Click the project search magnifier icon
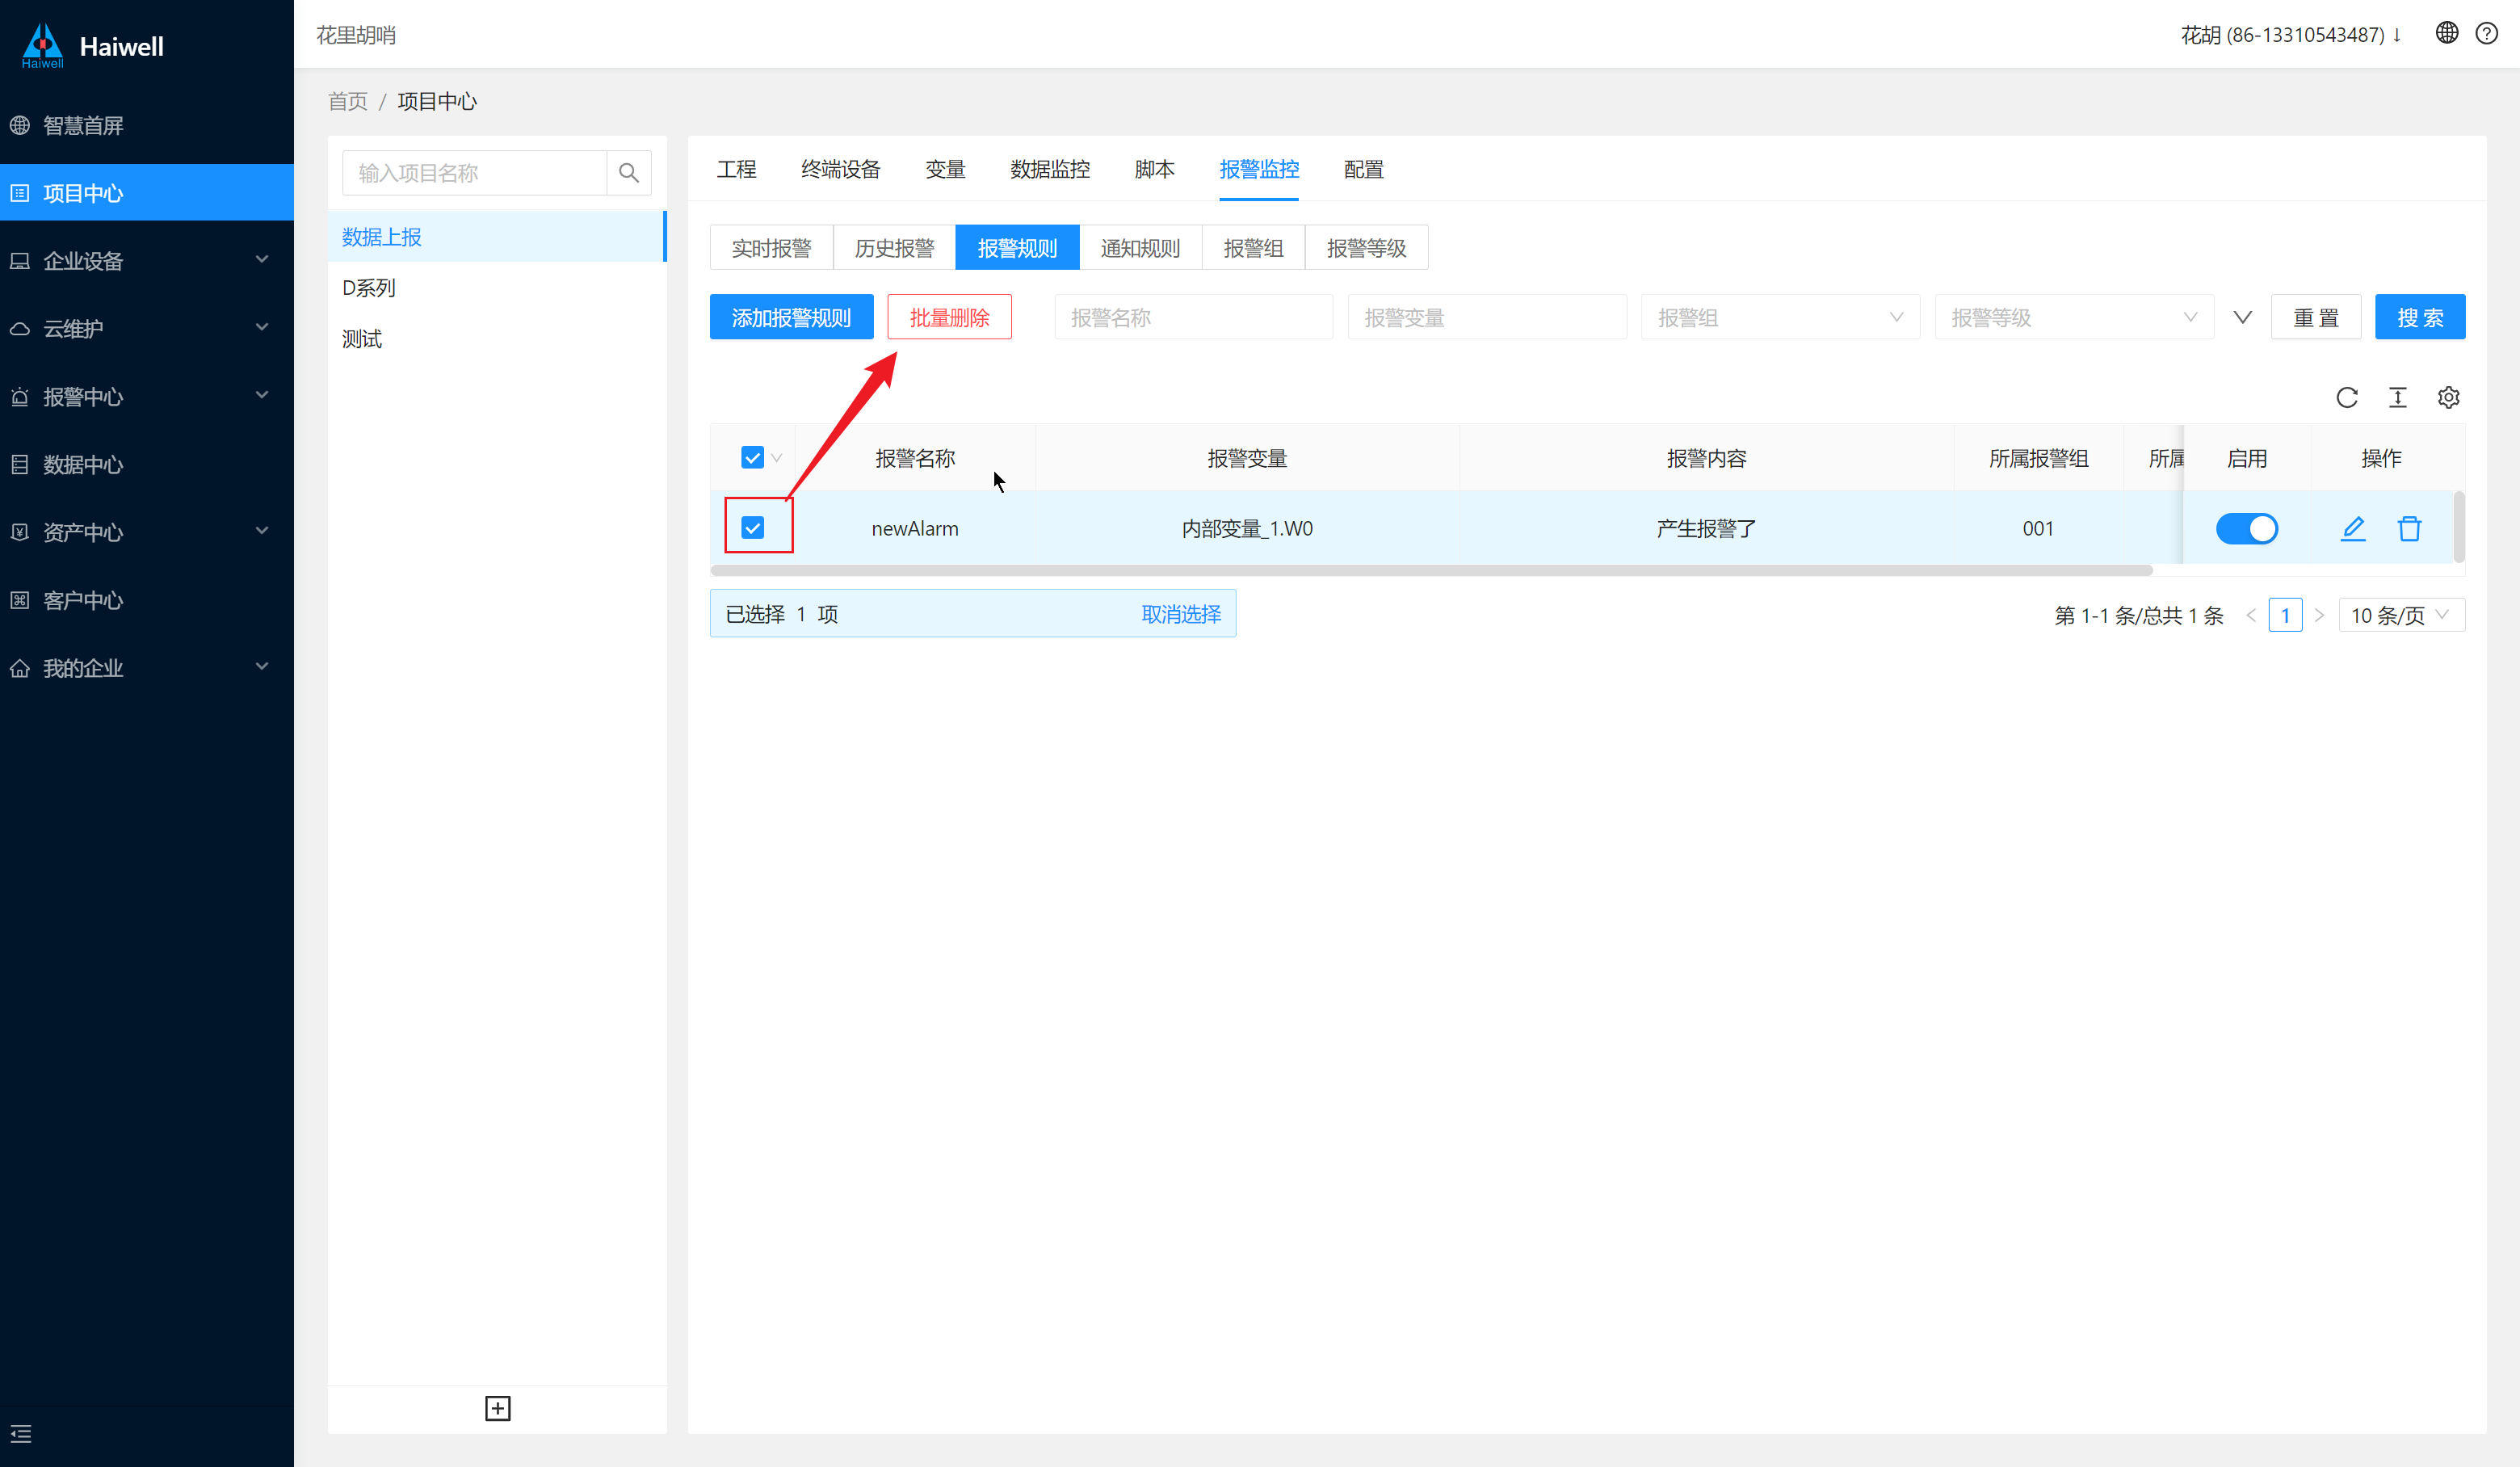Viewport: 2520px width, 1467px height. (x=628, y=173)
